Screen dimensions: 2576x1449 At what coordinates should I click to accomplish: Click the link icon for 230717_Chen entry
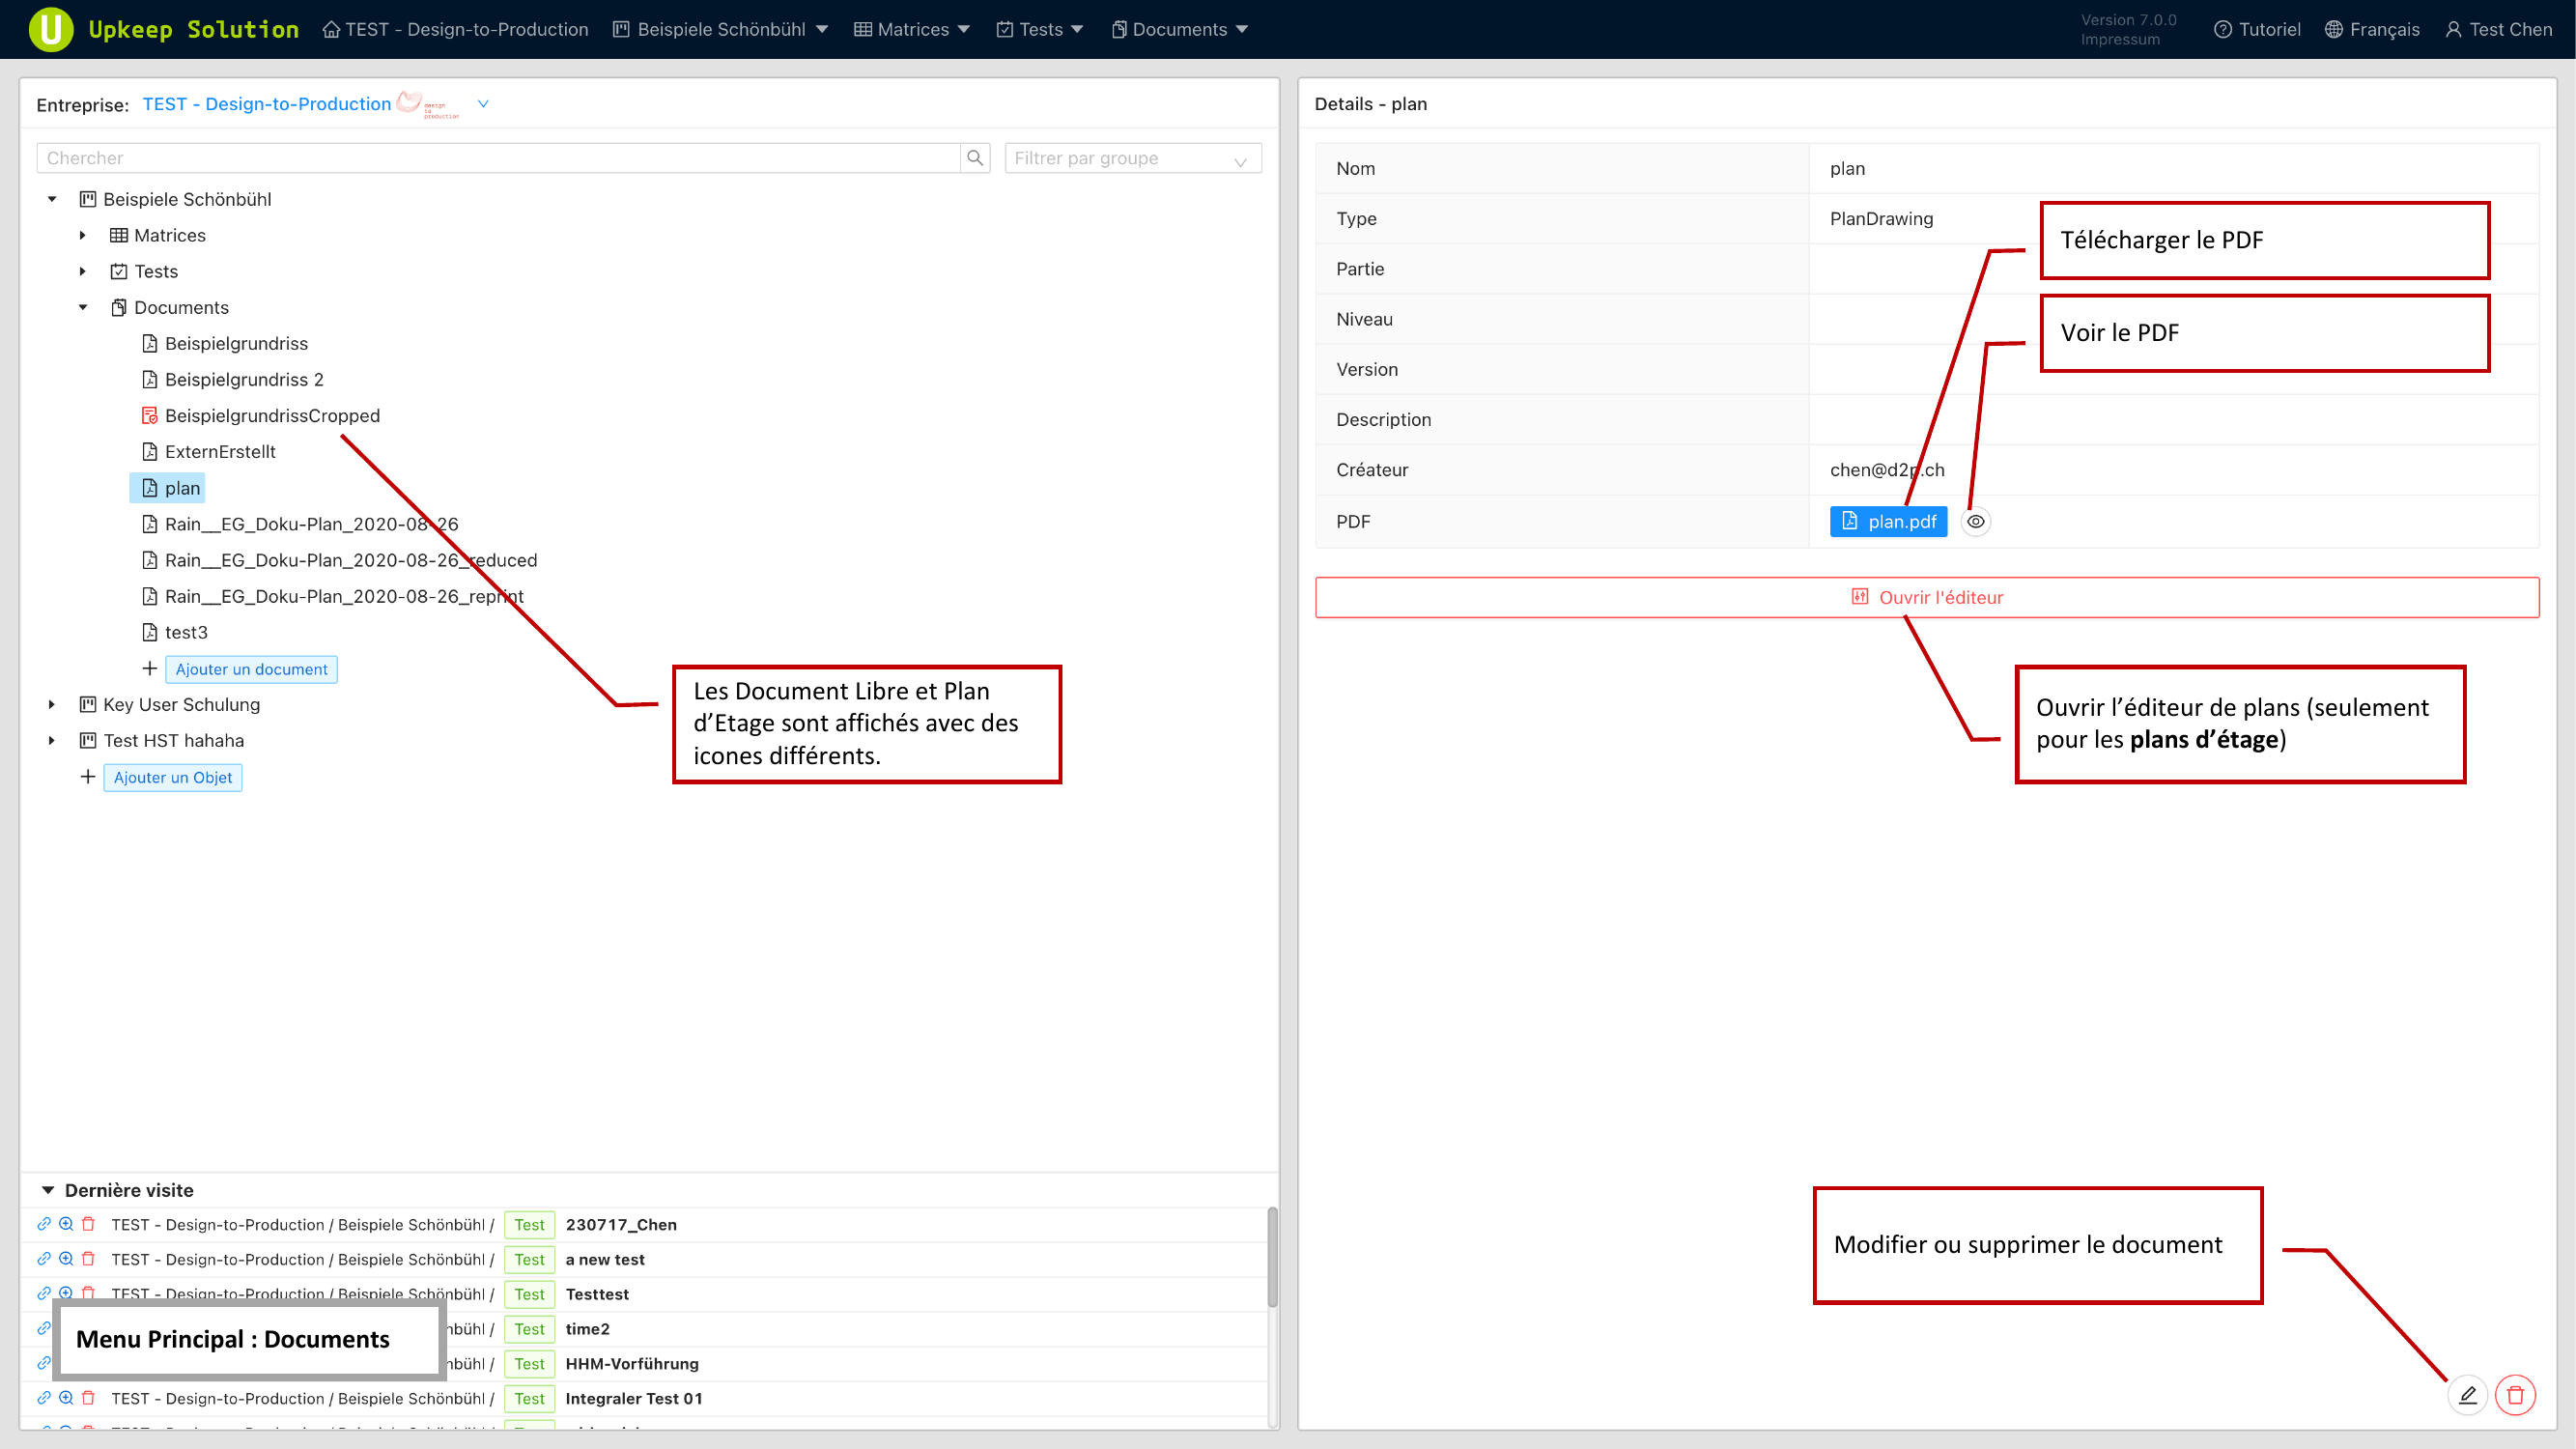click(x=44, y=1224)
